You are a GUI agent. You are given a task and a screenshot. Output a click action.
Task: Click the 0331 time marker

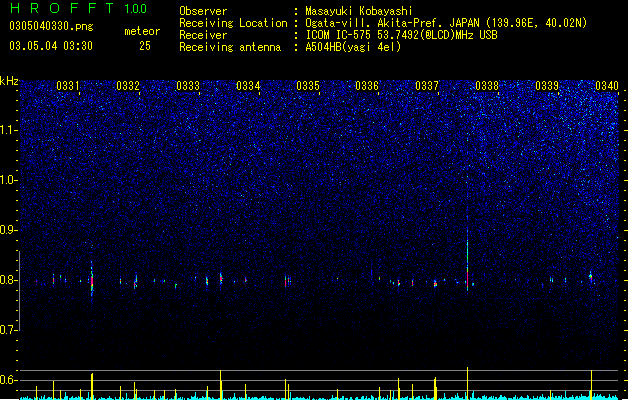coord(68,86)
